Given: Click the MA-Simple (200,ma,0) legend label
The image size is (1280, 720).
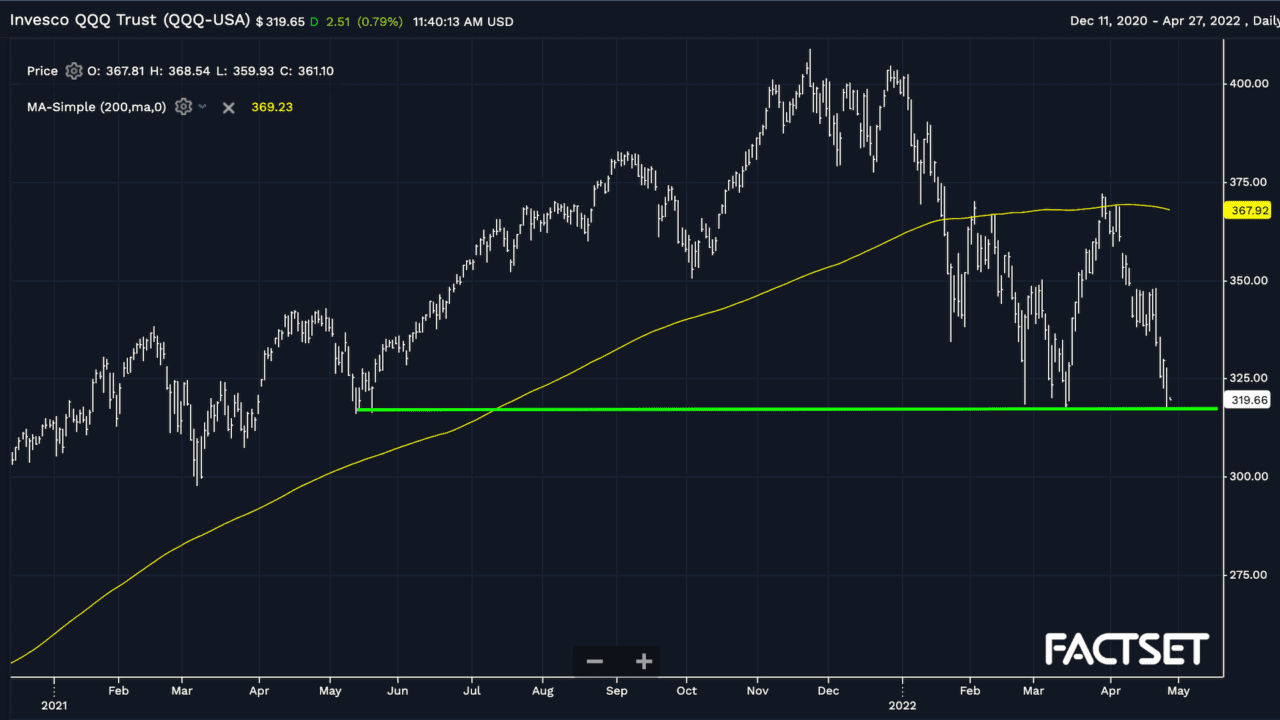Looking at the screenshot, I should click(97, 107).
